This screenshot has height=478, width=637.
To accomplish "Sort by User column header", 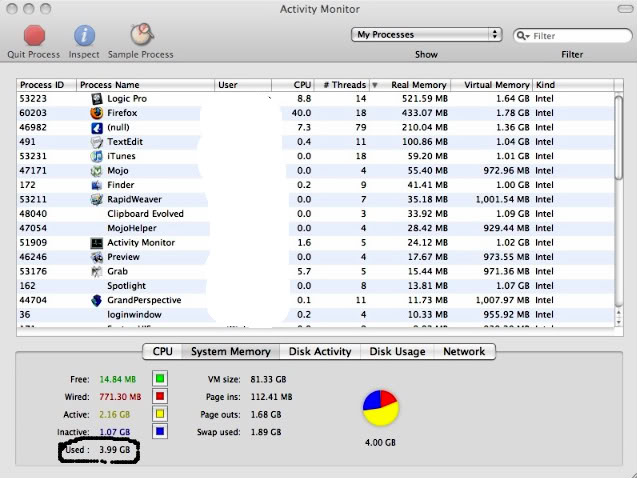I will (243, 85).
